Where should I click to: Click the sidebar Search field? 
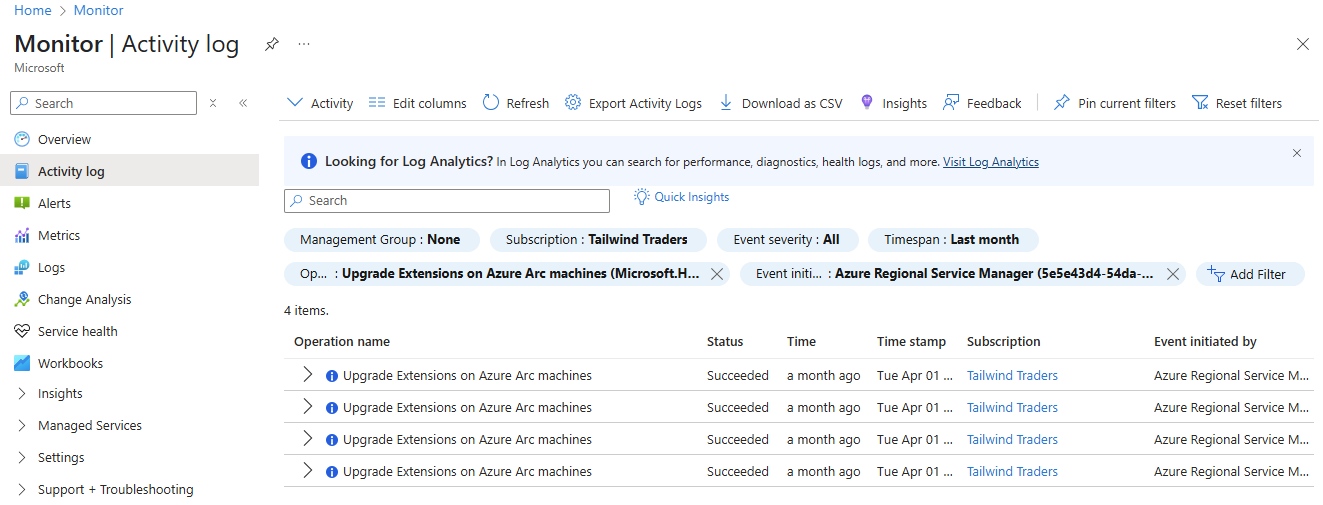104,103
